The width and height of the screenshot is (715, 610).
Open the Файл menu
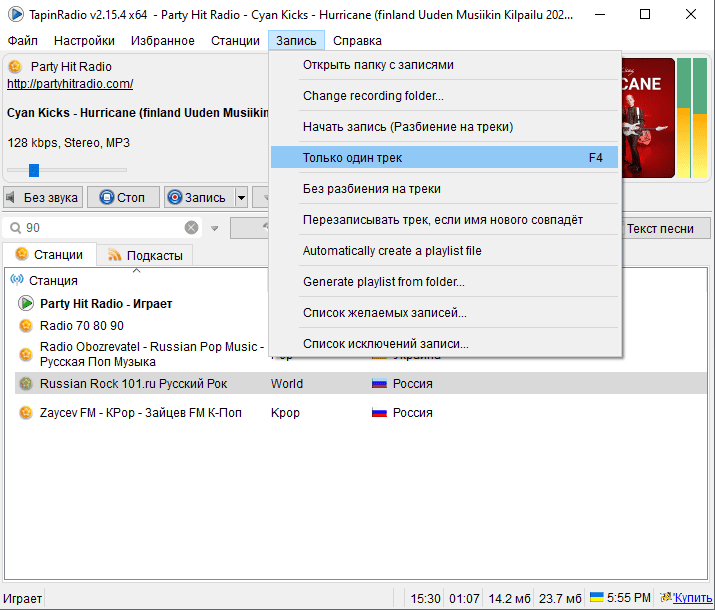coord(22,41)
